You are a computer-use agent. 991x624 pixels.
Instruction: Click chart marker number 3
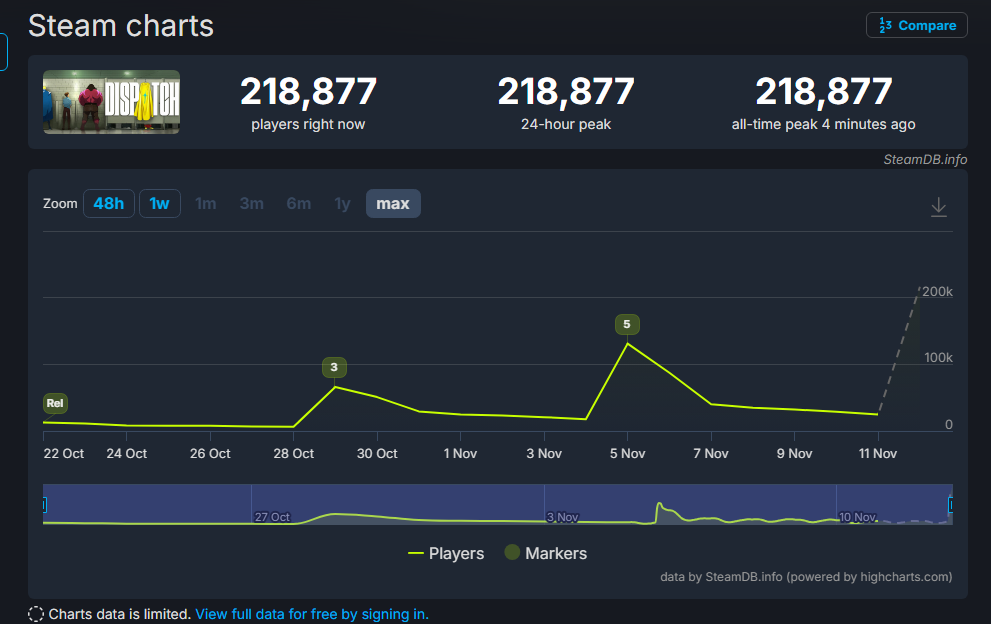[x=334, y=367]
